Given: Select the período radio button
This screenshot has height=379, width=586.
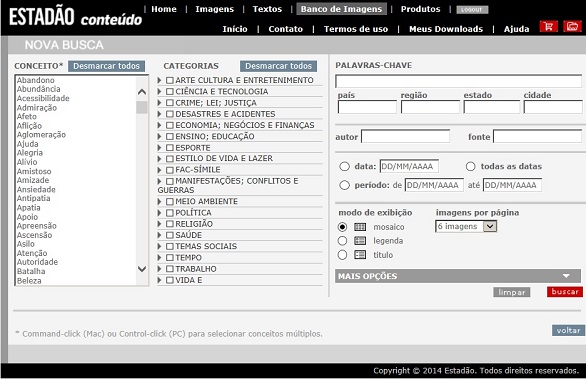Looking at the screenshot, I should coord(344,185).
